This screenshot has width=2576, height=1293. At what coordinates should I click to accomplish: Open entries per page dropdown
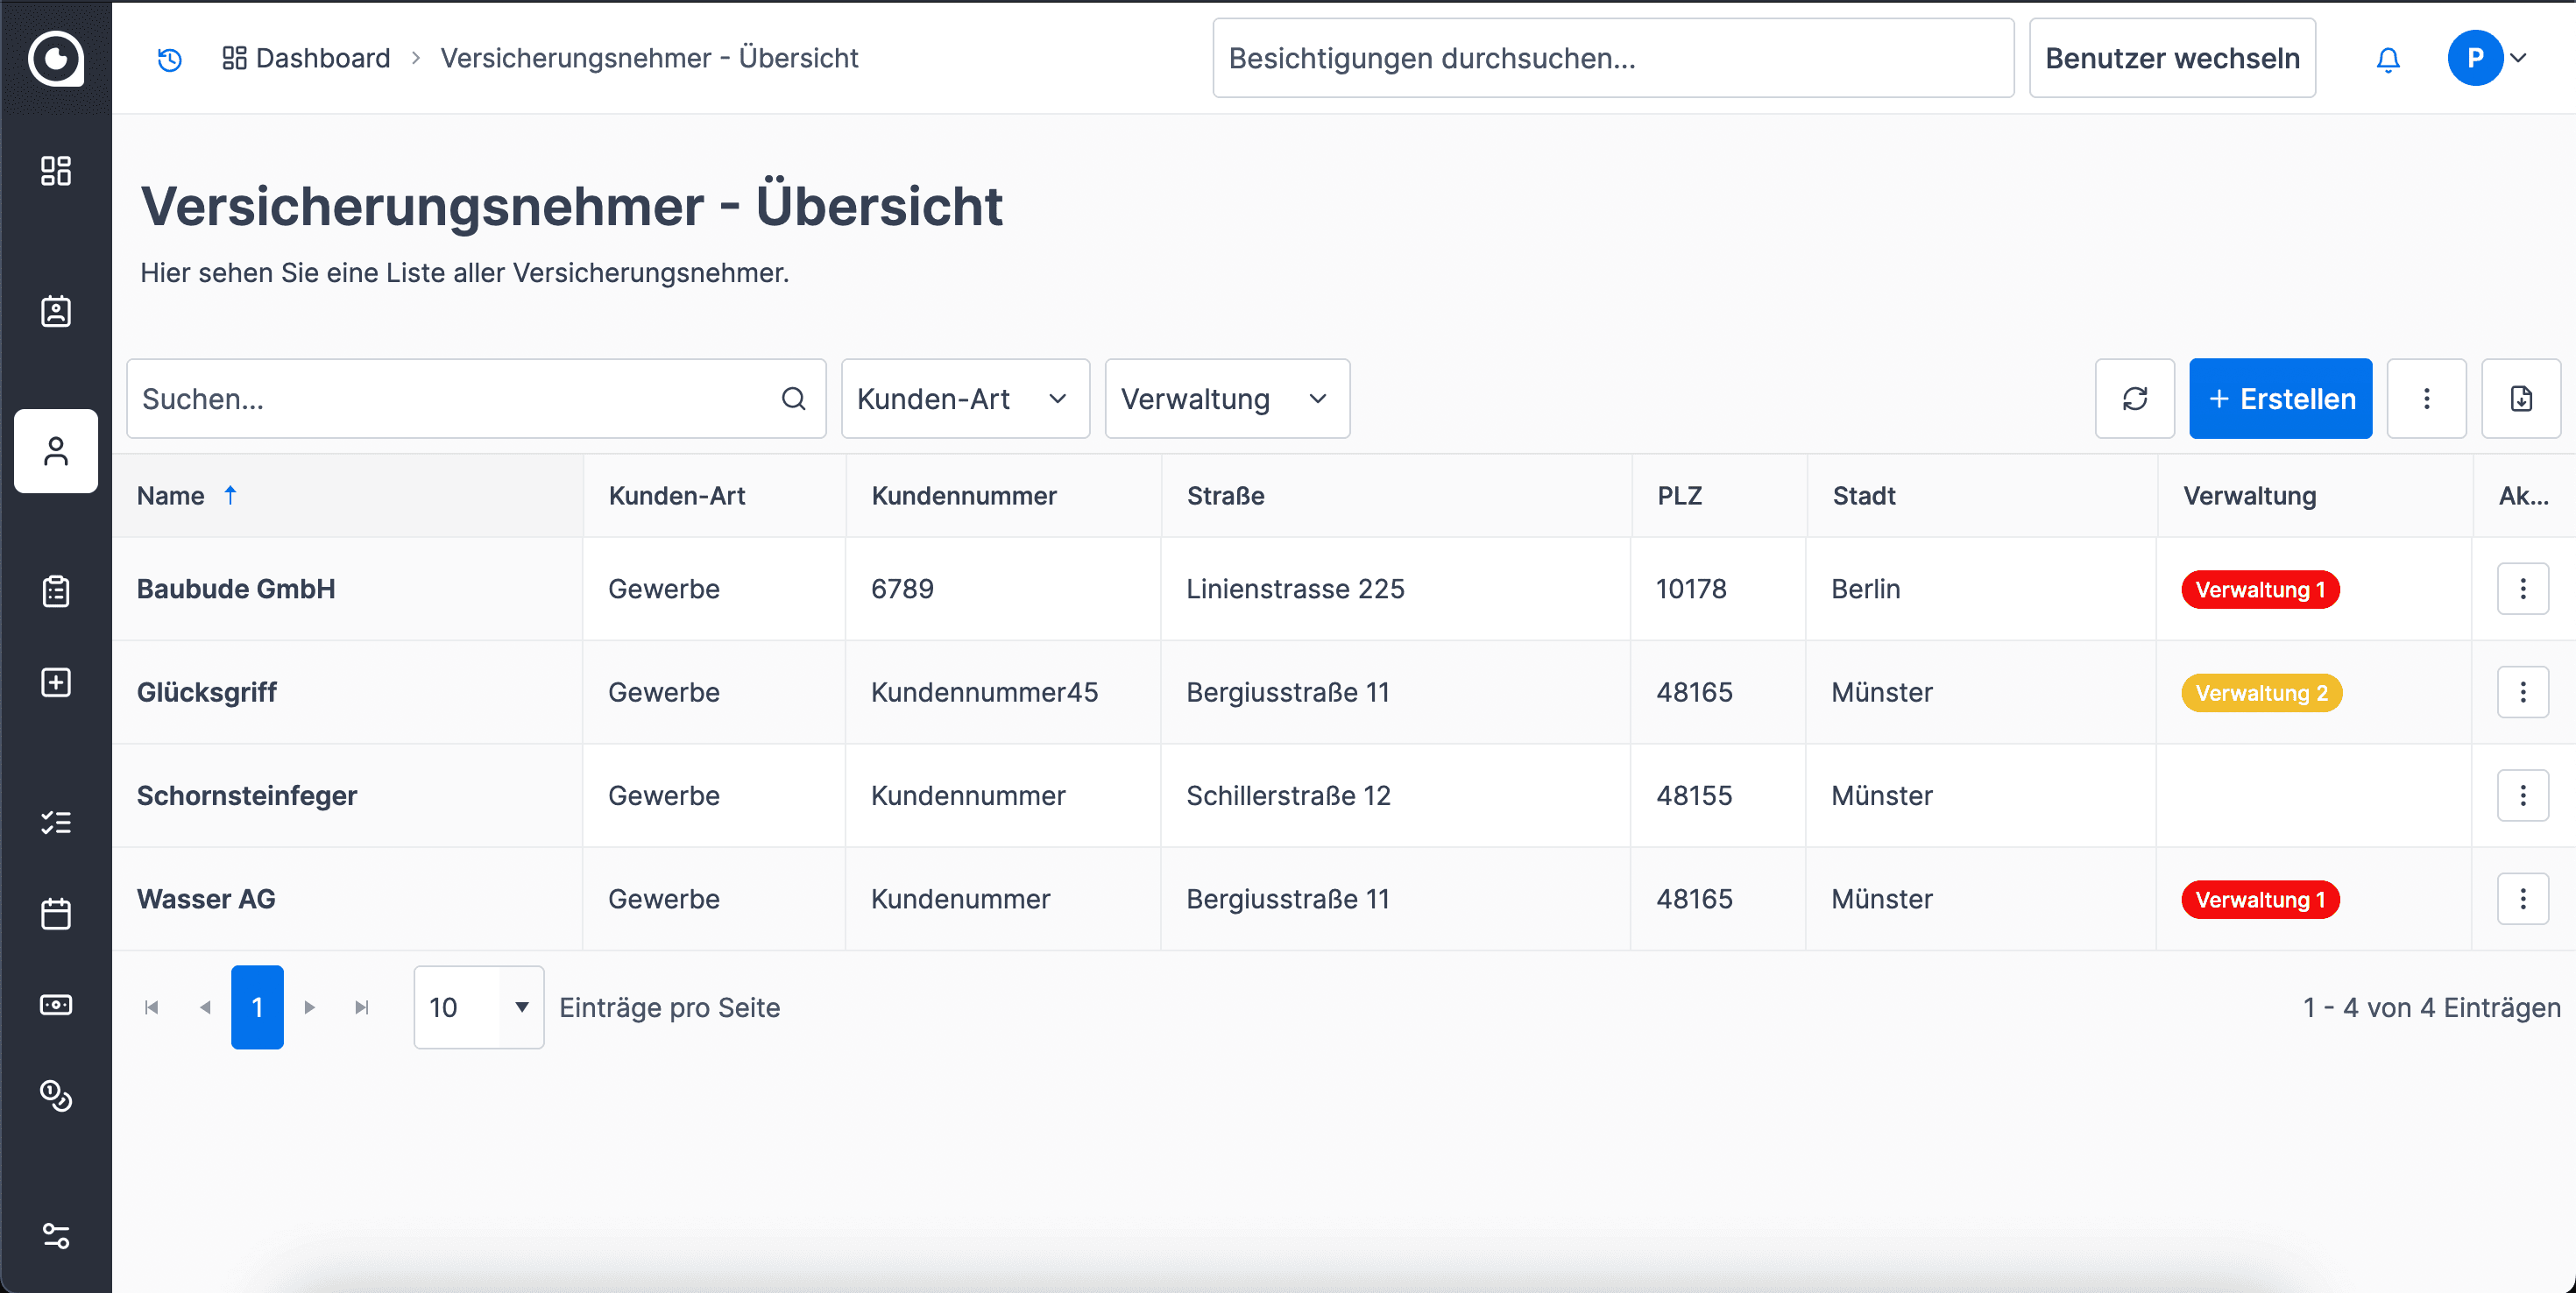479,1007
